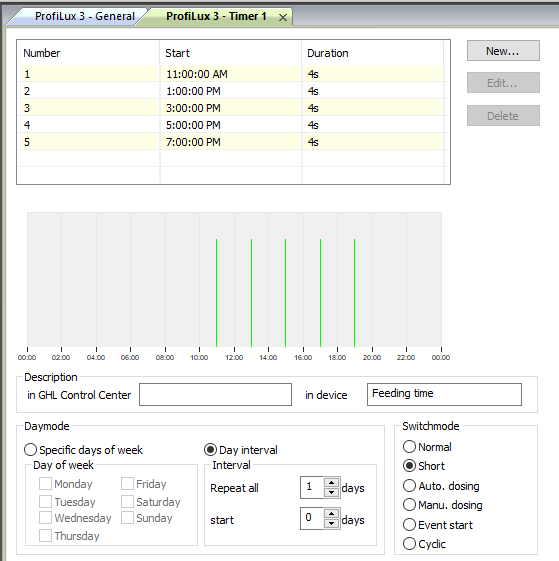Select Manu. dosing switchmode

click(x=443, y=505)
